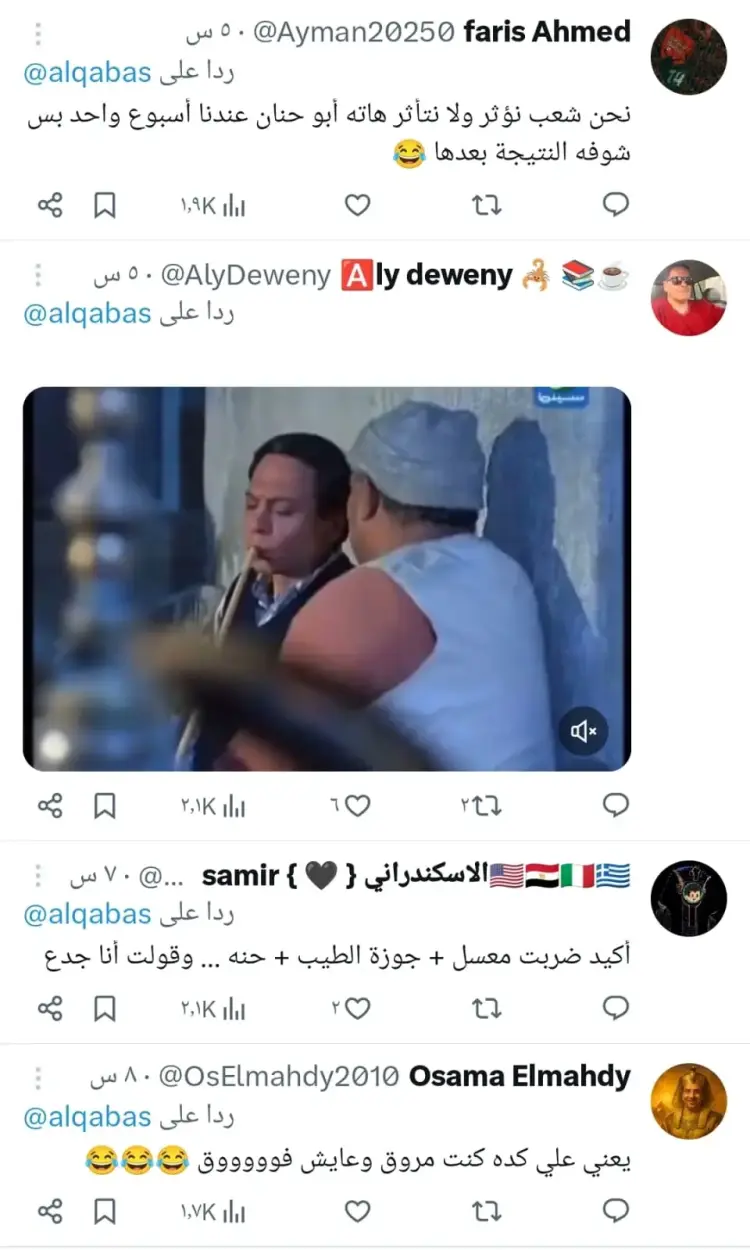The height and width of the screenshot is (1250, 750).
Task: Open more options for faris Ahmed's tweet
Action: [x=38, y=33]
